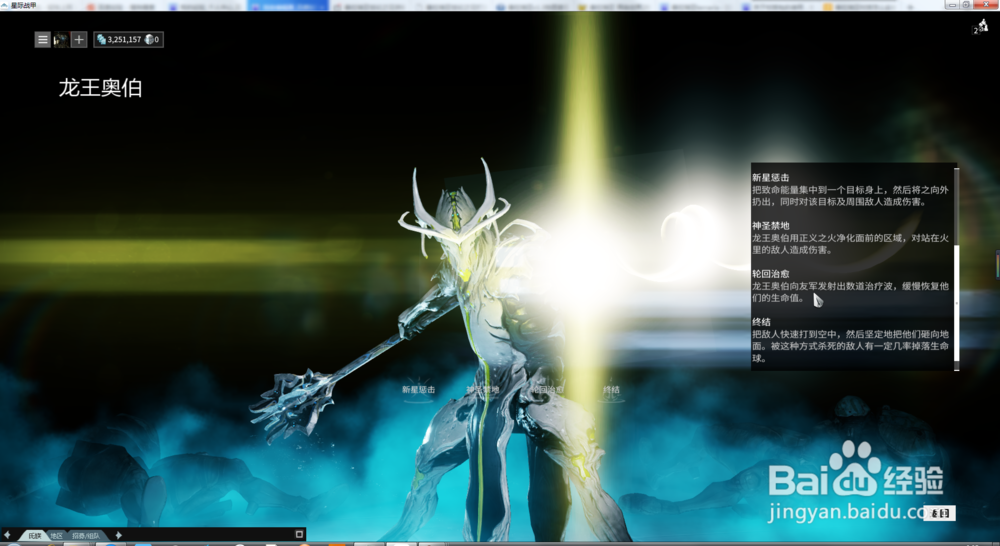Click the 龙王奥伯 warframe title

click(x=100, y=87)
